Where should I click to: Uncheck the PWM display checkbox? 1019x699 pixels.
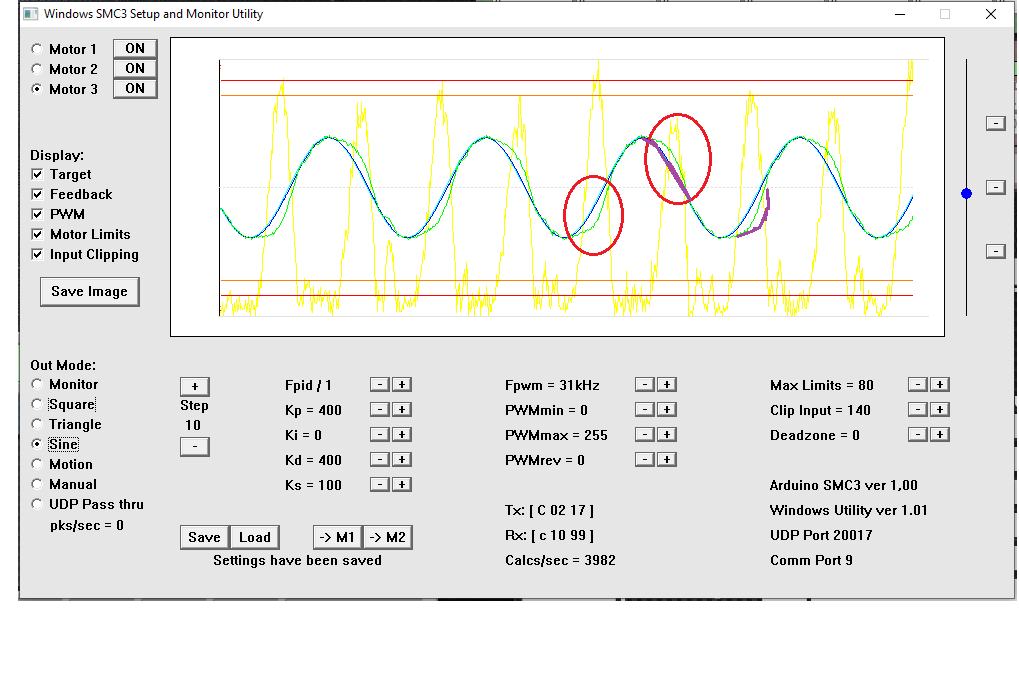tap(38, 214)
